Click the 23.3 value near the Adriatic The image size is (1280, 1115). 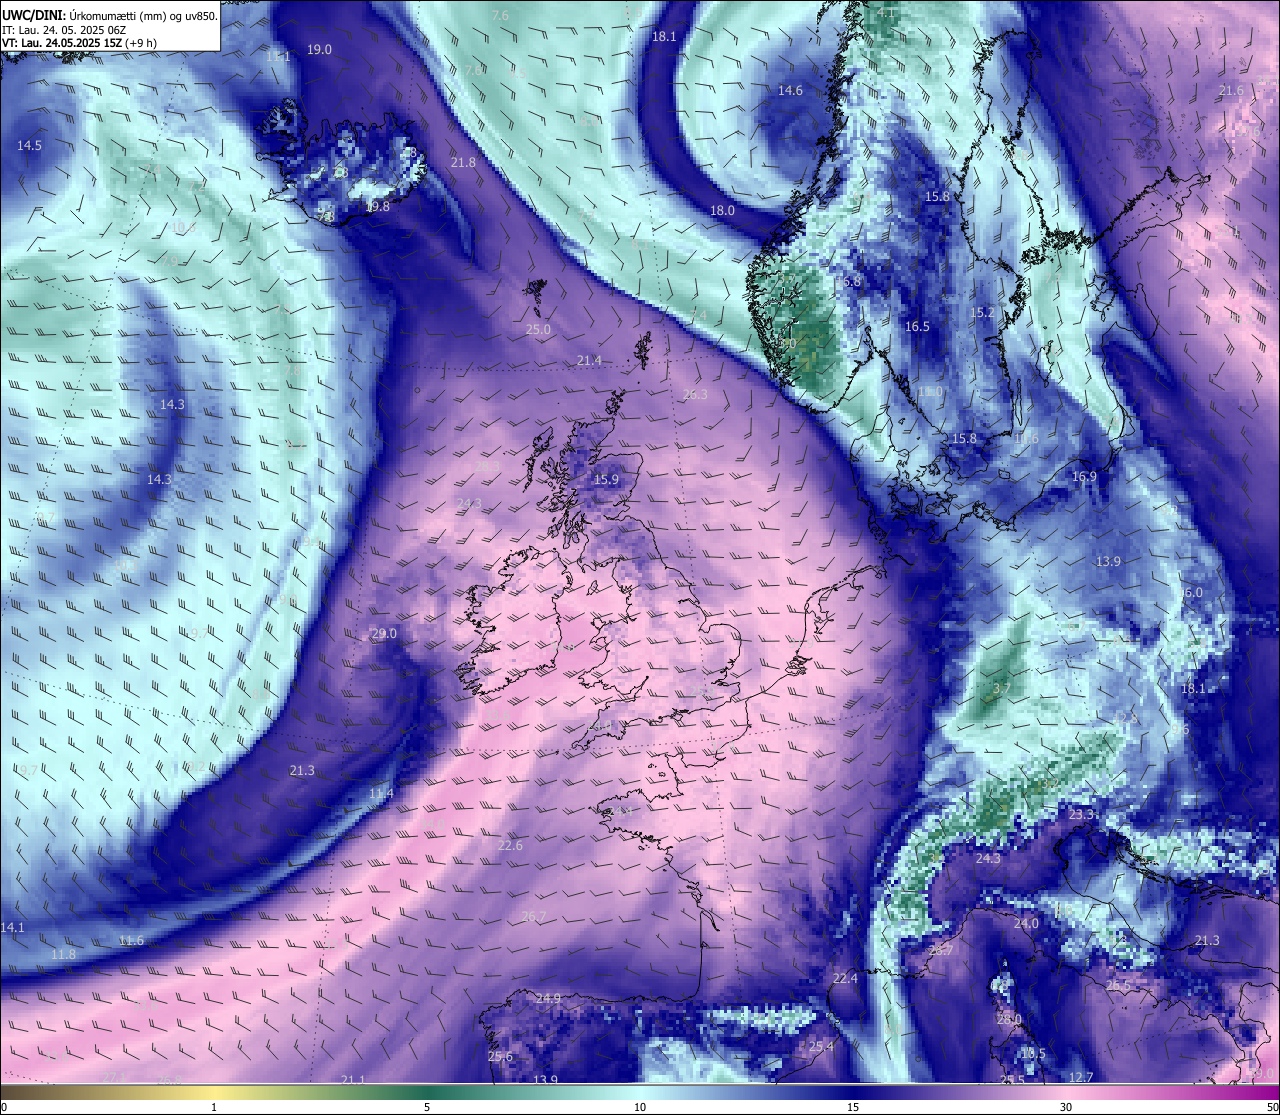(1081, 815)
